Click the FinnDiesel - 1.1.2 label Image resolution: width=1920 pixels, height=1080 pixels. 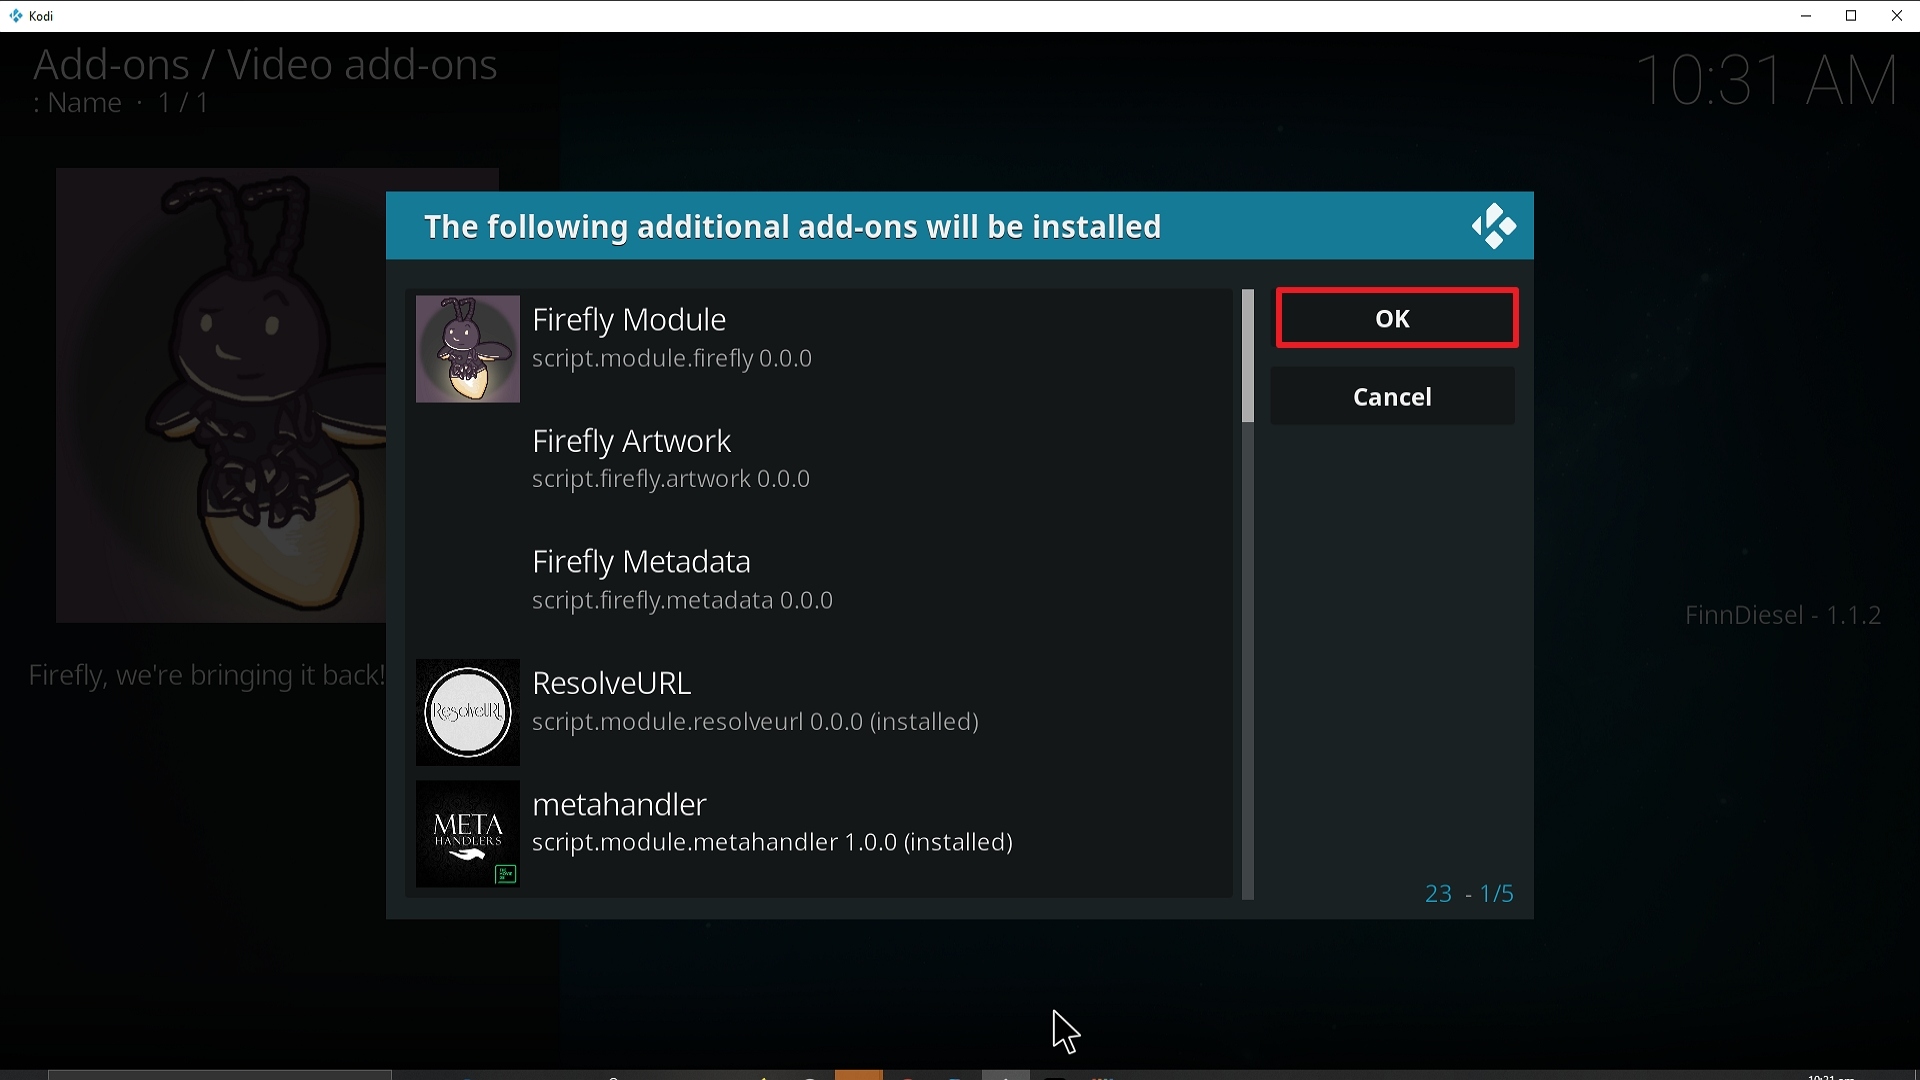[1783, 615]
